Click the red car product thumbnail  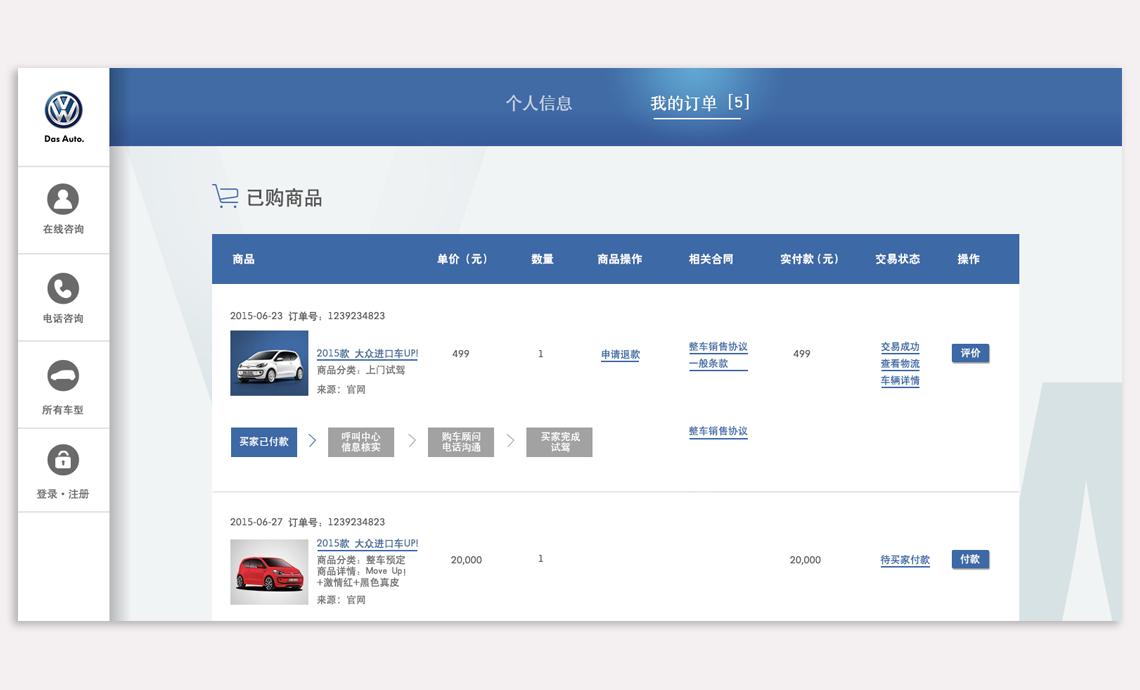[269, 572]
